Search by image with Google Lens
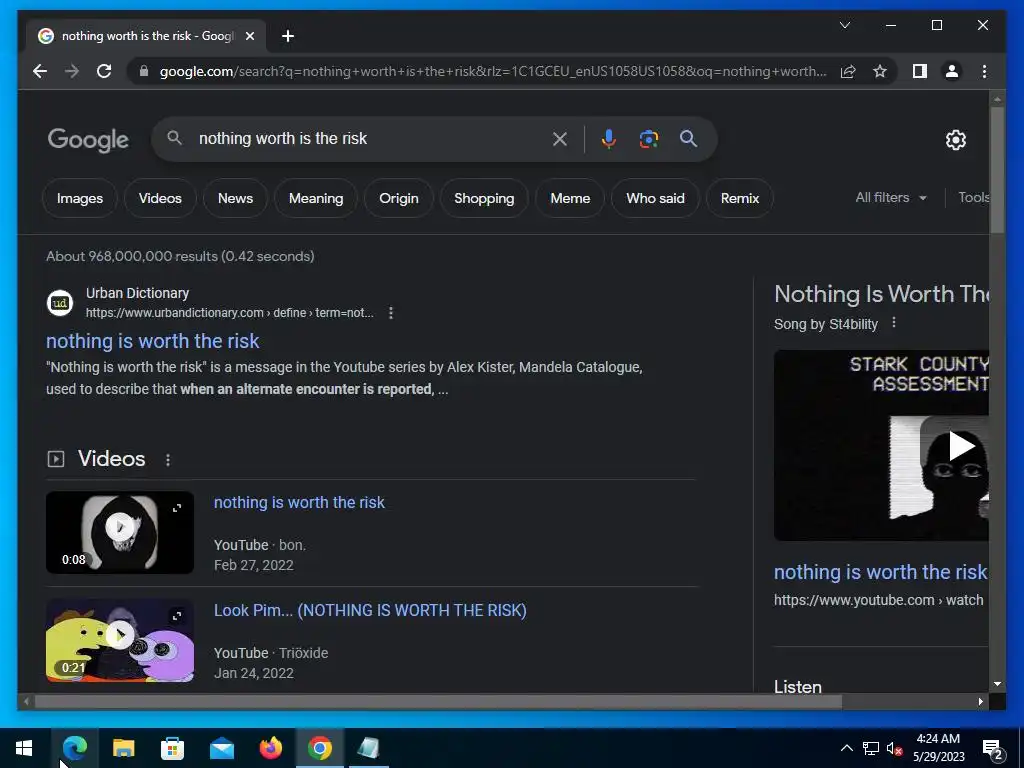This screenshot has height=768, width=1024. click(648, 138)
